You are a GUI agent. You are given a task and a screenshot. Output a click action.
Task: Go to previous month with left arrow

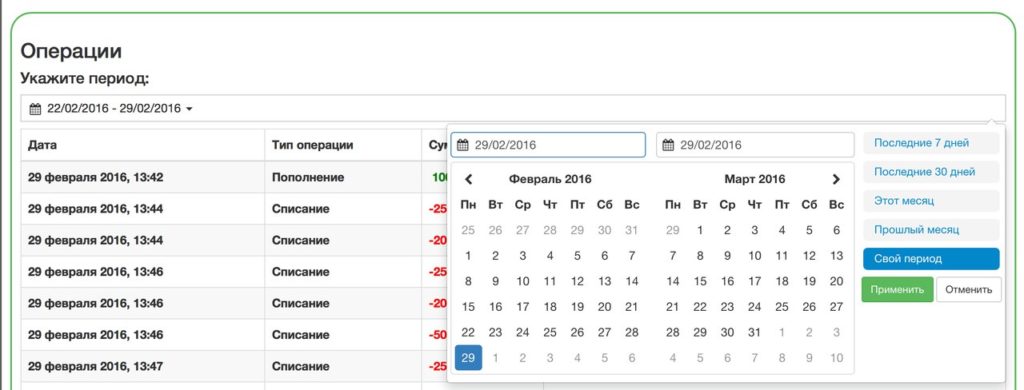(x=468, y=179)
